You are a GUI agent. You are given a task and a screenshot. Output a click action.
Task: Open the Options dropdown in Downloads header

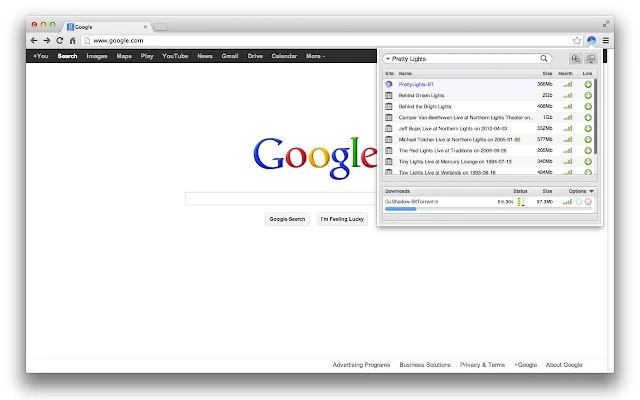[x=581, y=191]
